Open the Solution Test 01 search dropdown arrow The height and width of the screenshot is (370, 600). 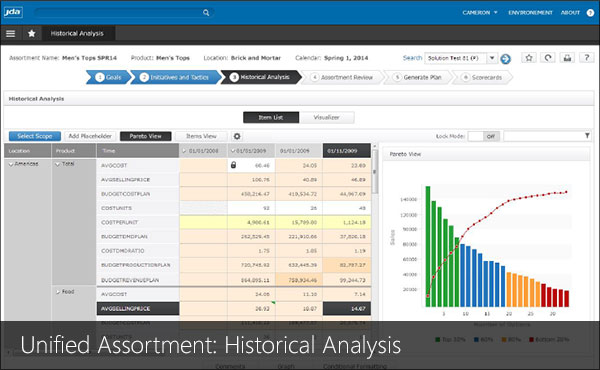click(x=492, y=58)
